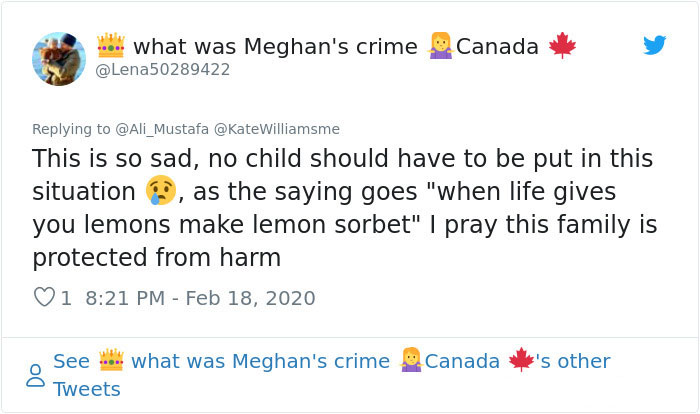Screen dimensions: 700x414
Task: Click the like count number 1
Action: 66,298
